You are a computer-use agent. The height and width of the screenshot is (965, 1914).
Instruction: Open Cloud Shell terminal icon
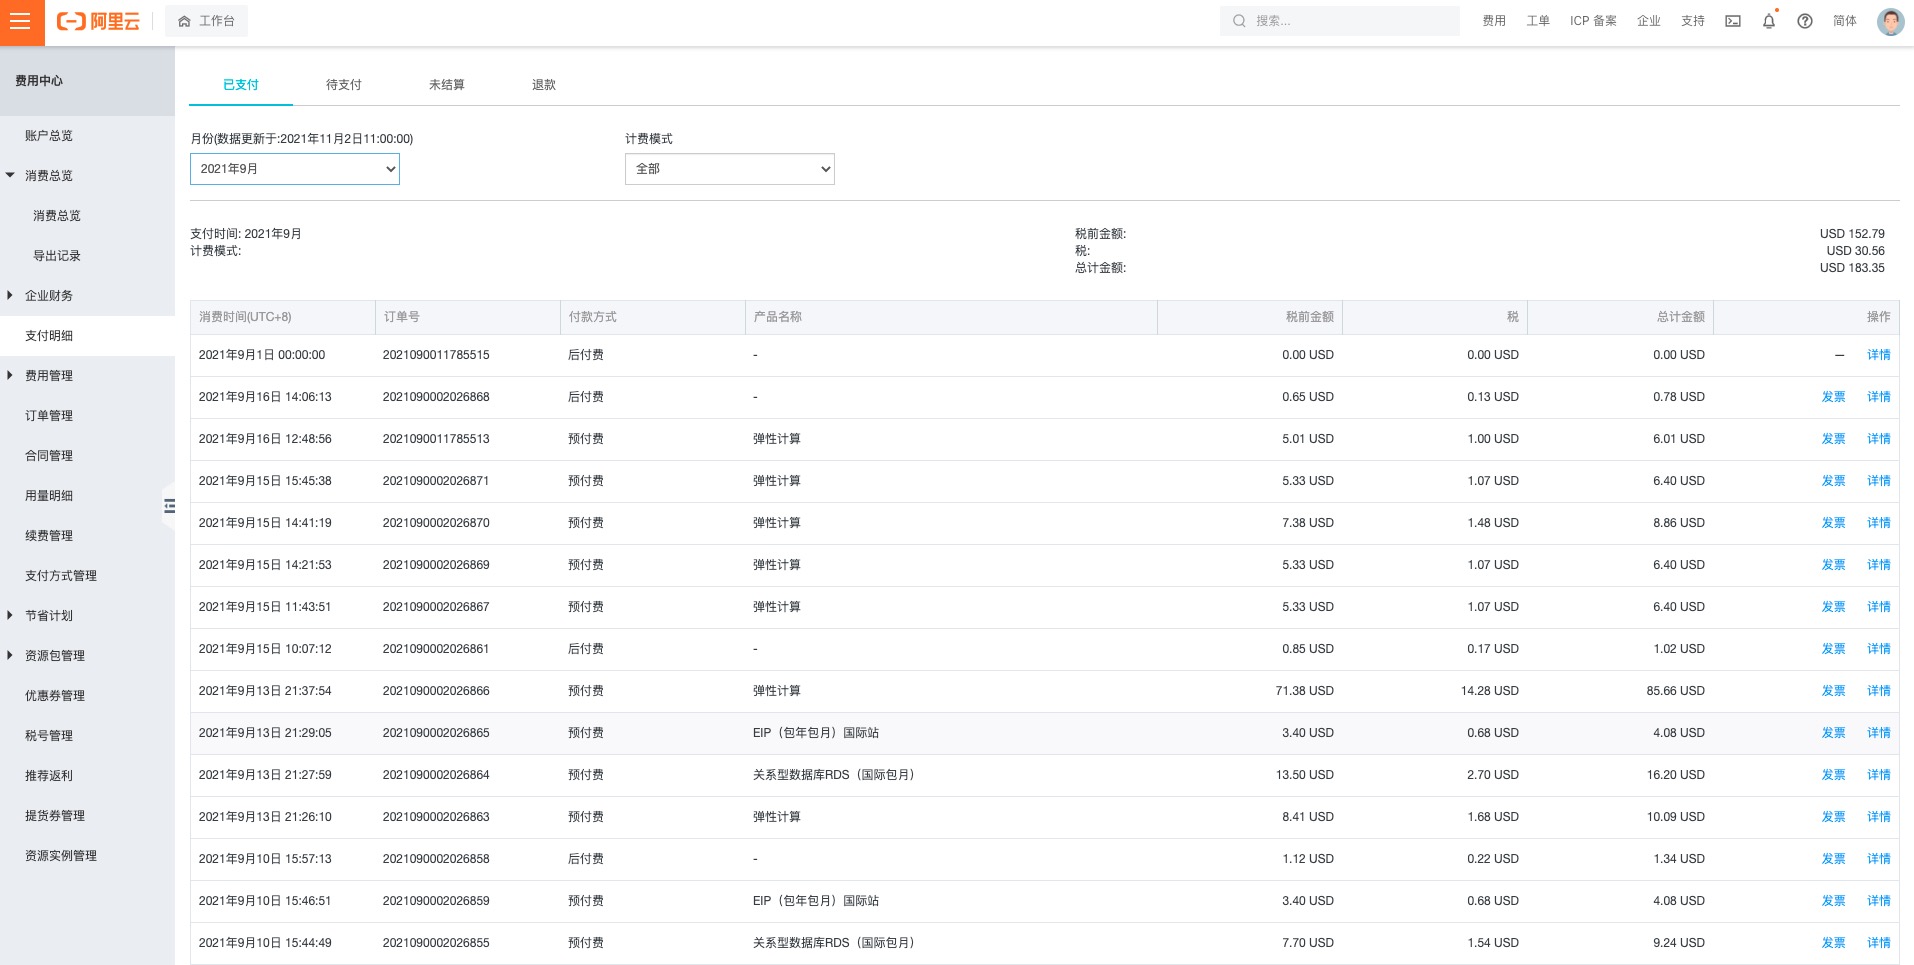1733,21
